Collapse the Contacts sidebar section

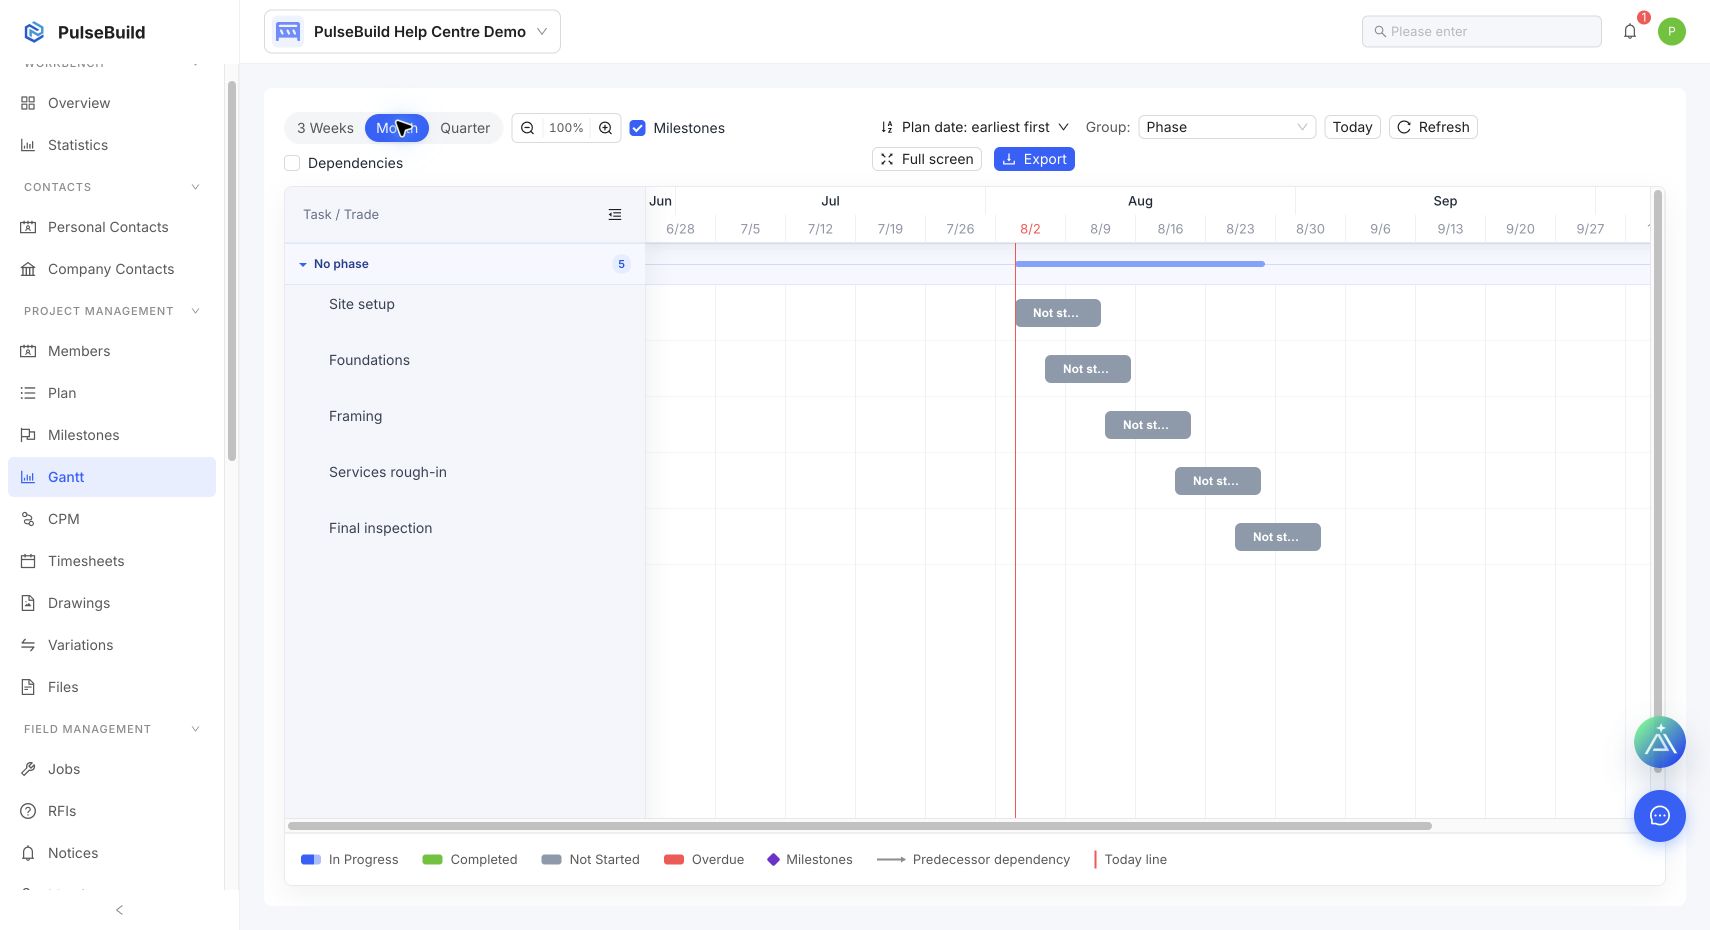point(195,187)
